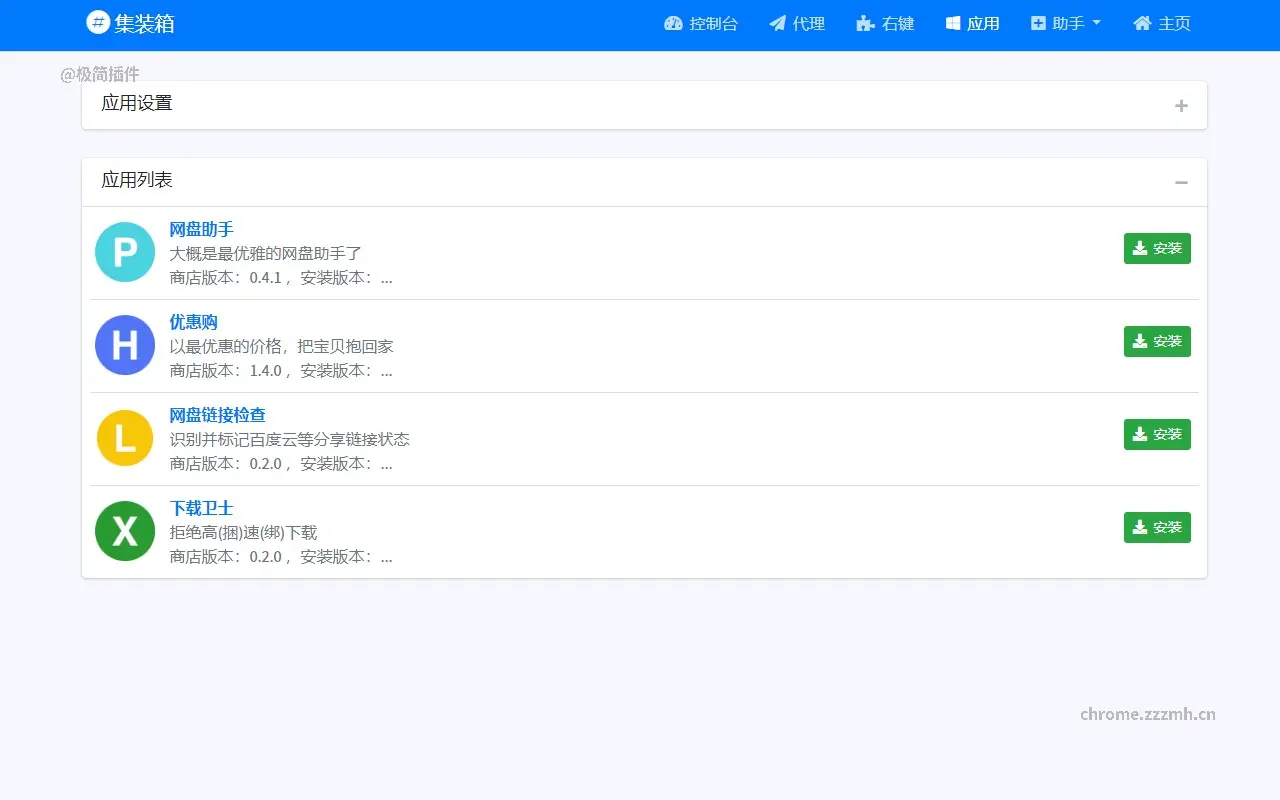The width and height of the screenshot is (1280, 800).
Task: Open the 应用 section via its navbar icon
Action: (952, 23)
